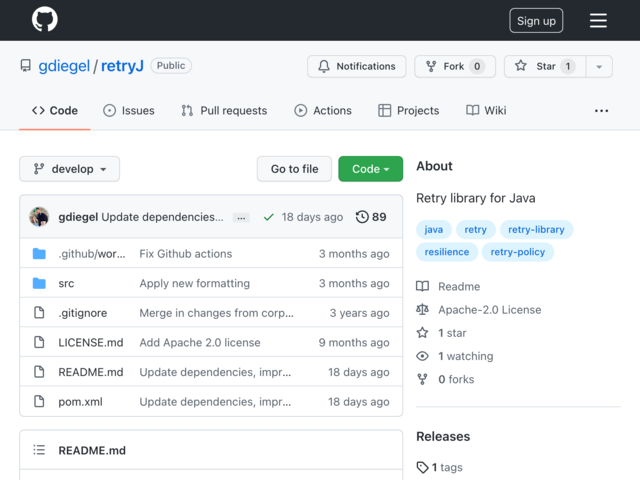Expand the green Code dropdown

coord(370,169)
